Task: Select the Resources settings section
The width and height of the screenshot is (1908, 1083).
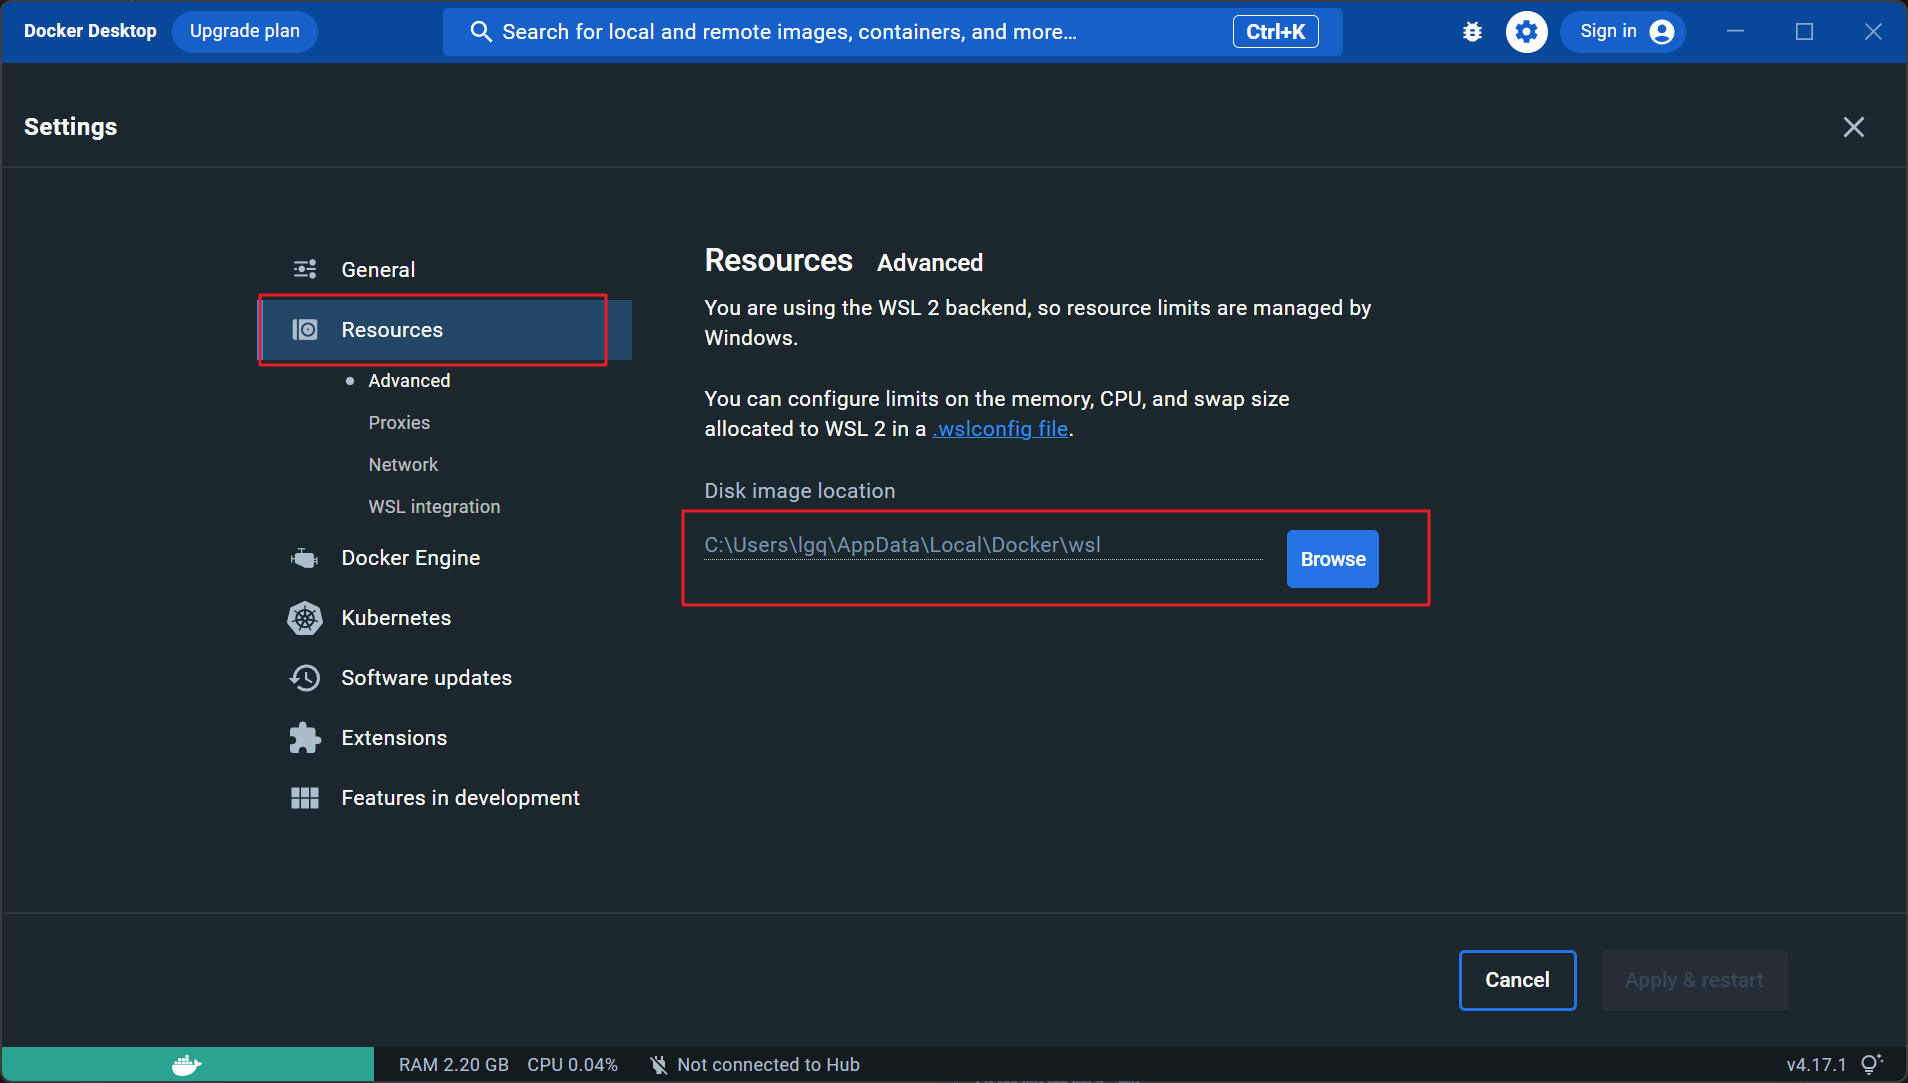Action: (445, 330)
